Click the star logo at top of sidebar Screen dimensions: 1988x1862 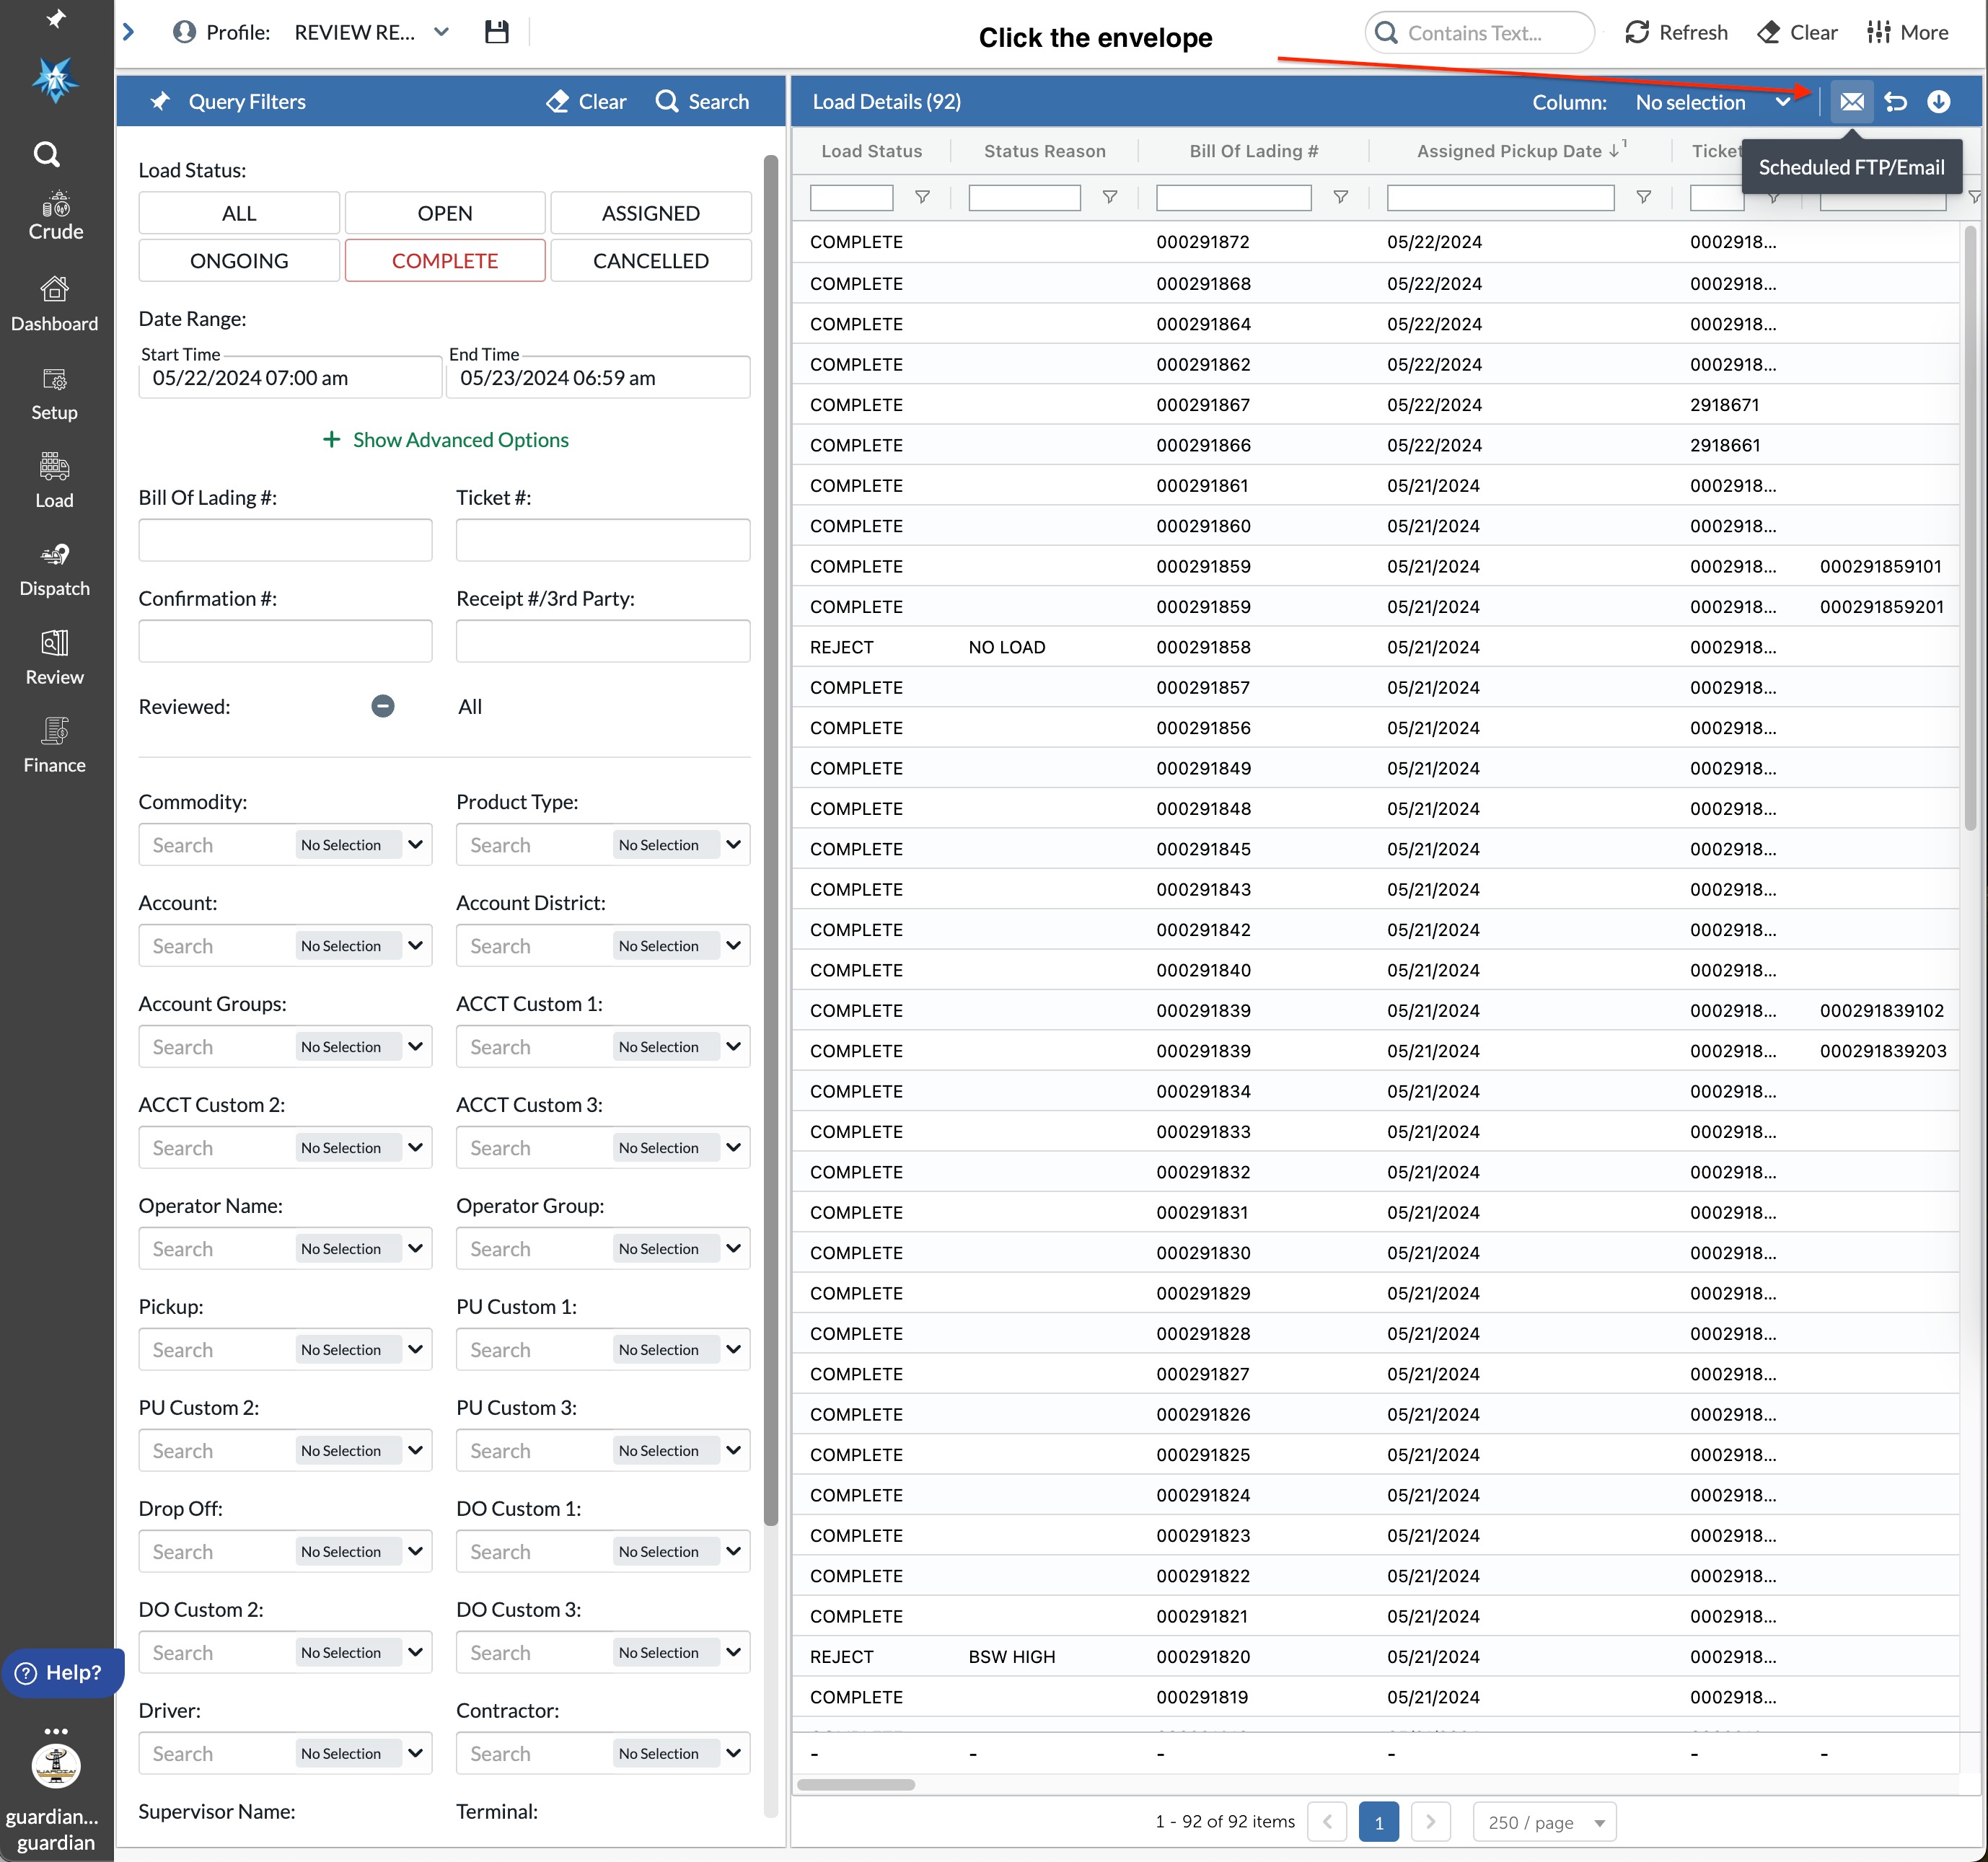coord(55,79)
